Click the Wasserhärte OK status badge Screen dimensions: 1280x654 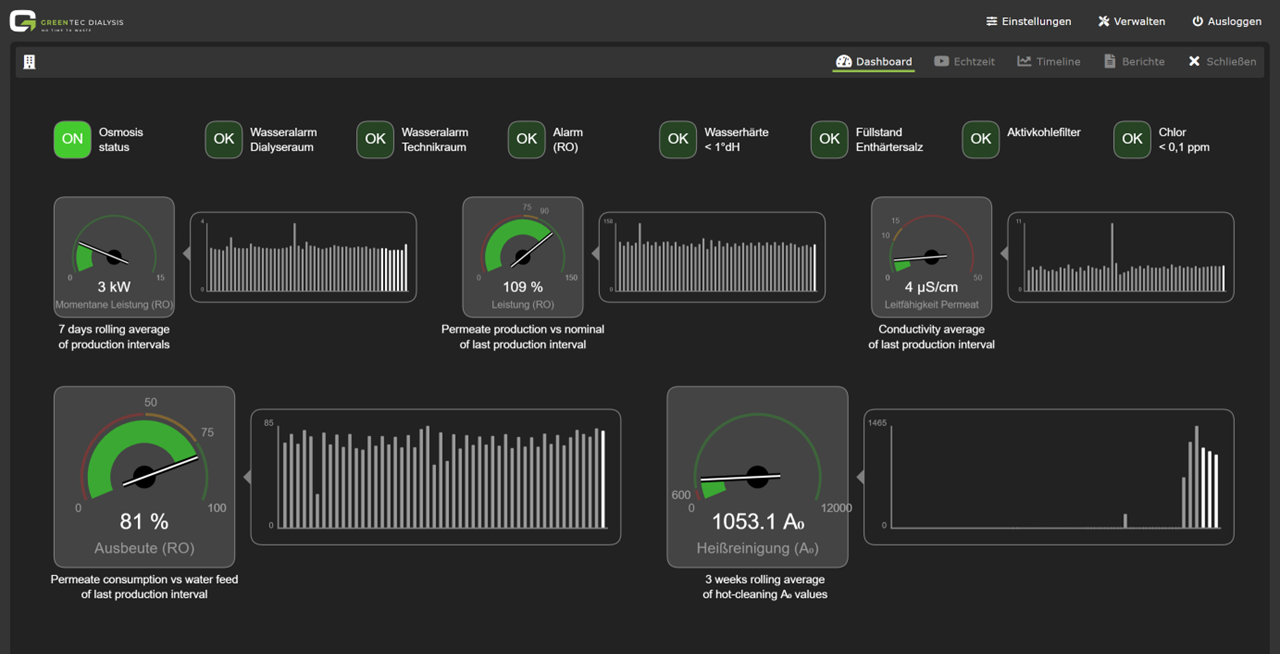pyautogui.click(x=678, y=140)
